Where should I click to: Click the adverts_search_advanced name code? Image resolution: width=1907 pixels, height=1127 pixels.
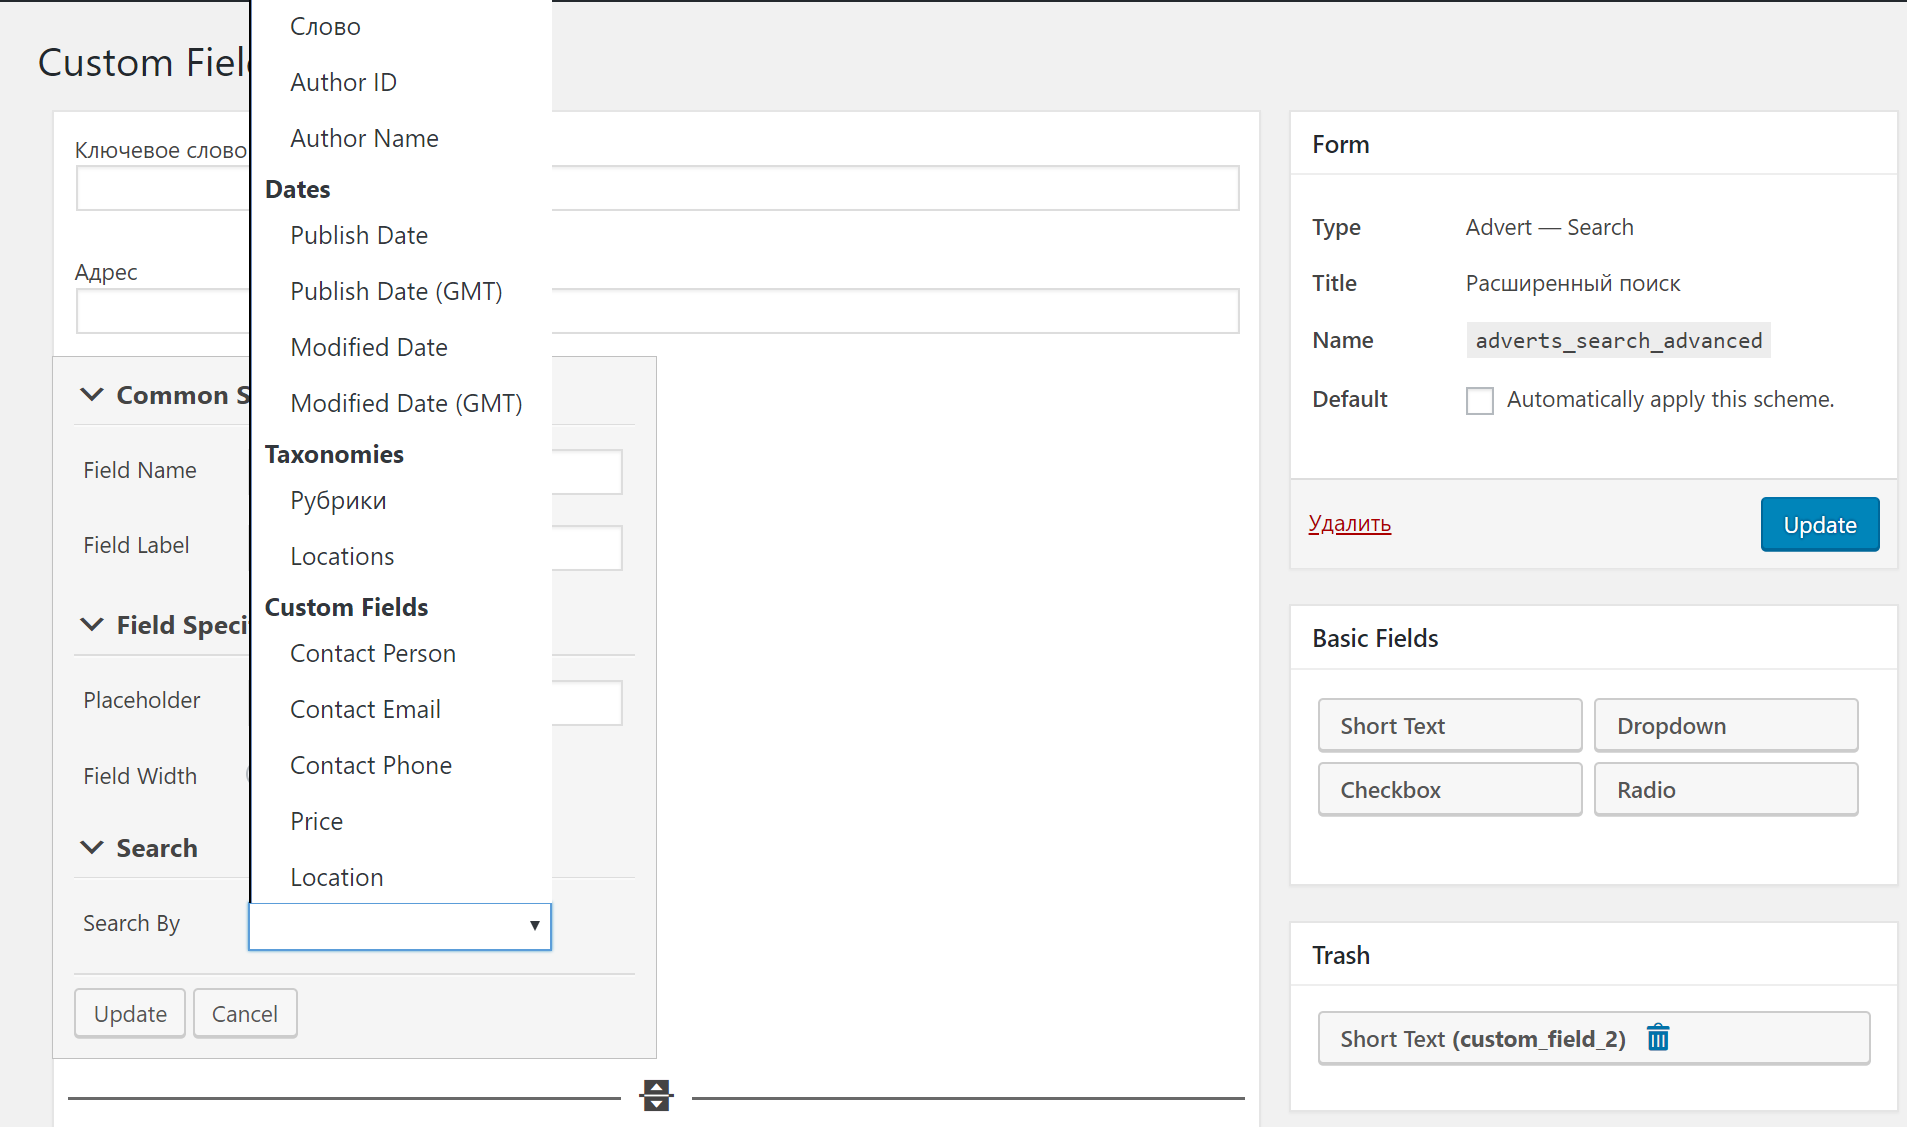[x=1619, y=341]
